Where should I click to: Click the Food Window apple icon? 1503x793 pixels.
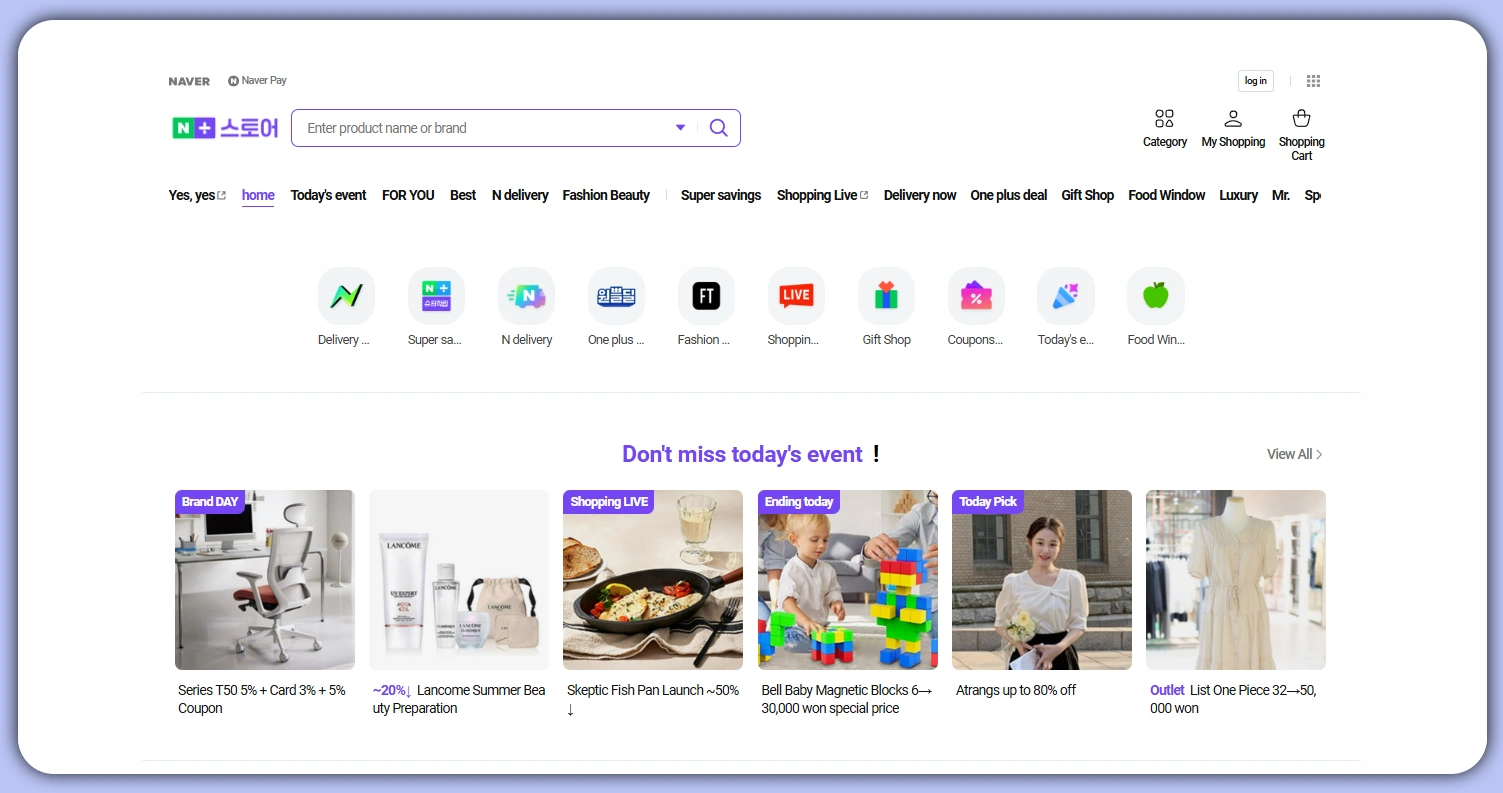[x=1155, y=295]
